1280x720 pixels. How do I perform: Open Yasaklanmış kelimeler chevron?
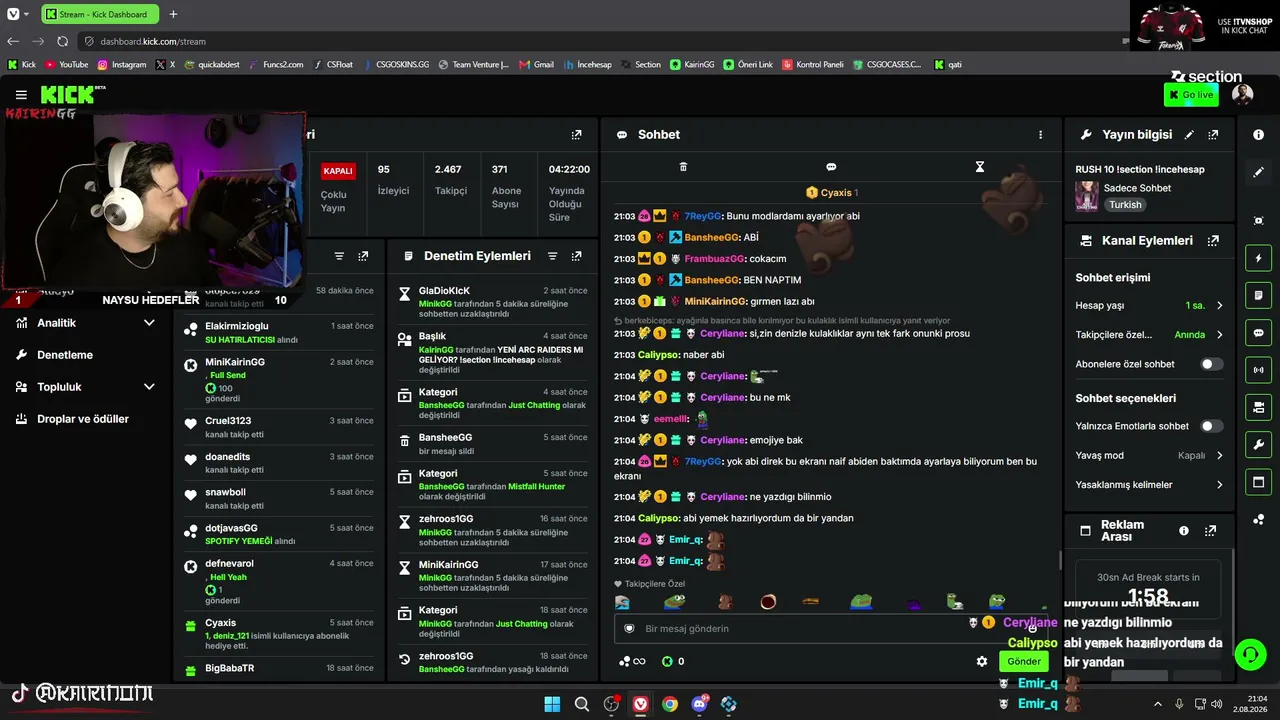tap(1219, 485)
